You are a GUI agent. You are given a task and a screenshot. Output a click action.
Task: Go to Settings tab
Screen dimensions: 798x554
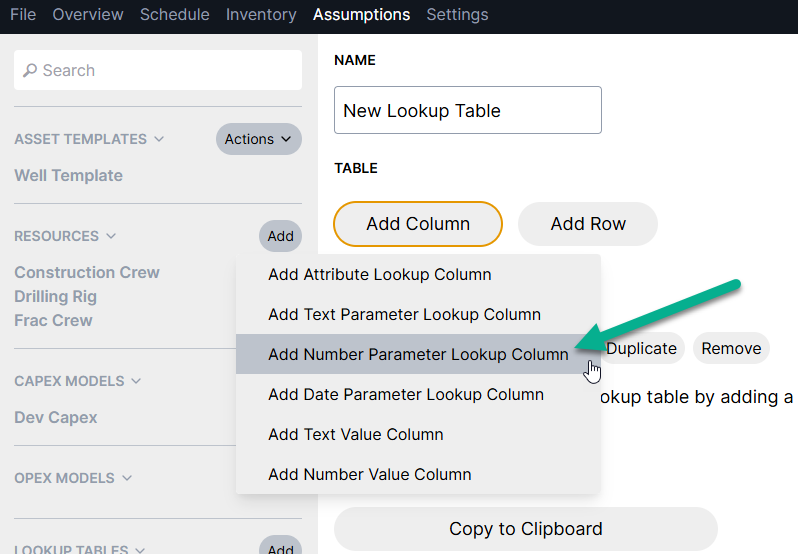point(457,15)
